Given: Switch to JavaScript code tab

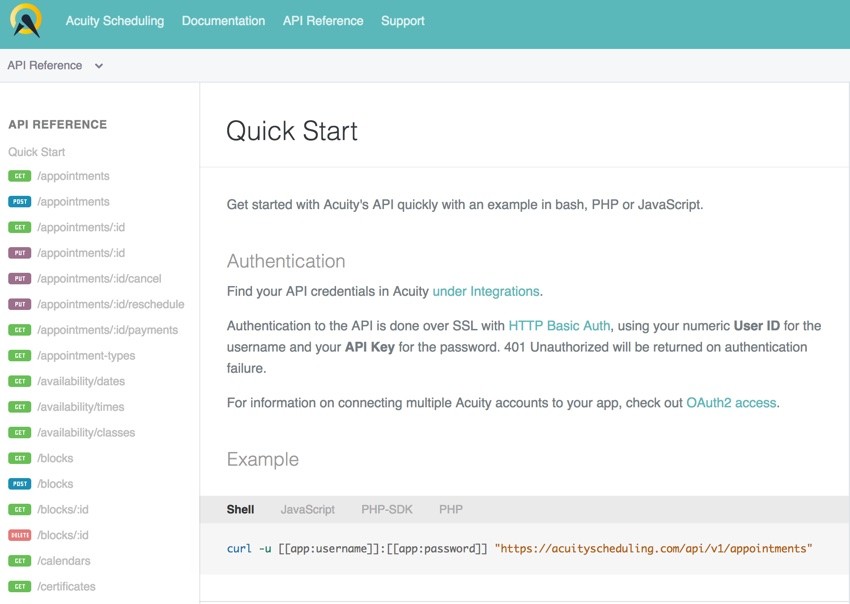Looking at the screenshot, I should pyautogui.click(x=307, y=510).
